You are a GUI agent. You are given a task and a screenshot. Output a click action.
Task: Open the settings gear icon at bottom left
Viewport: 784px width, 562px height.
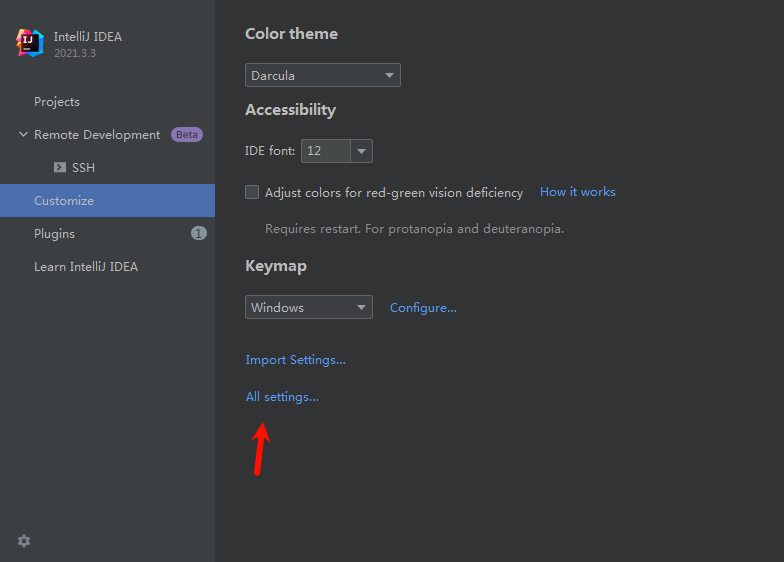(24, 541)
